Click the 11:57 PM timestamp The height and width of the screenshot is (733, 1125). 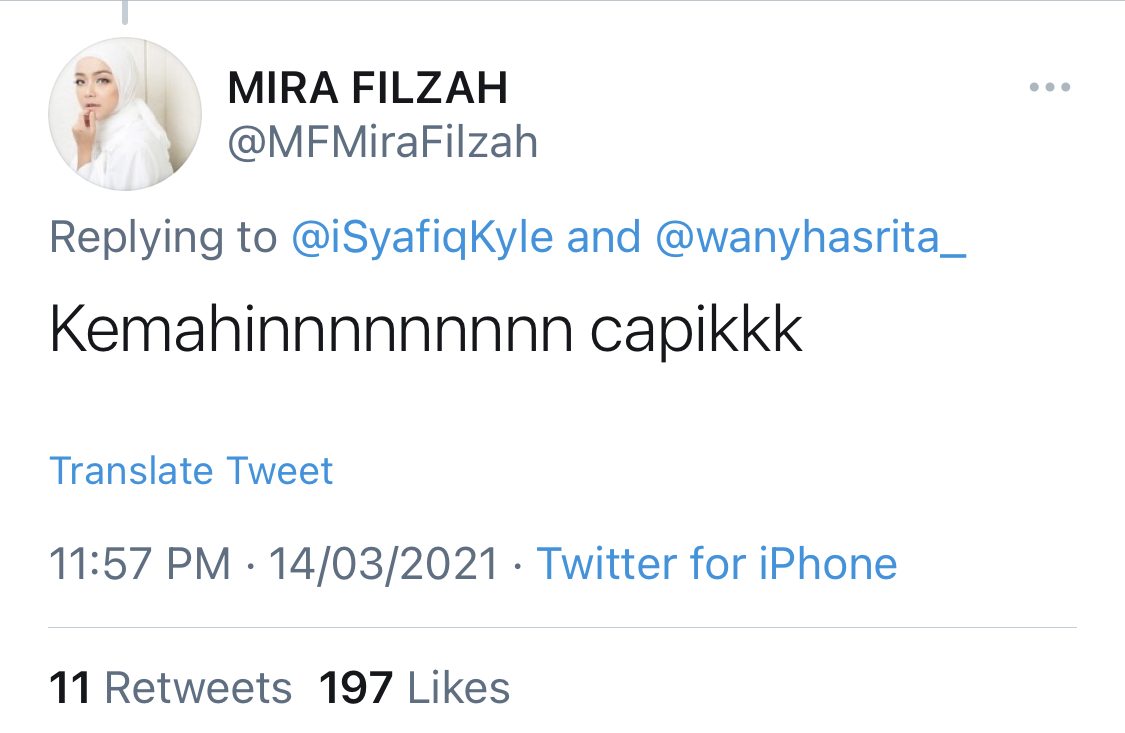click(x=140, y=564)
